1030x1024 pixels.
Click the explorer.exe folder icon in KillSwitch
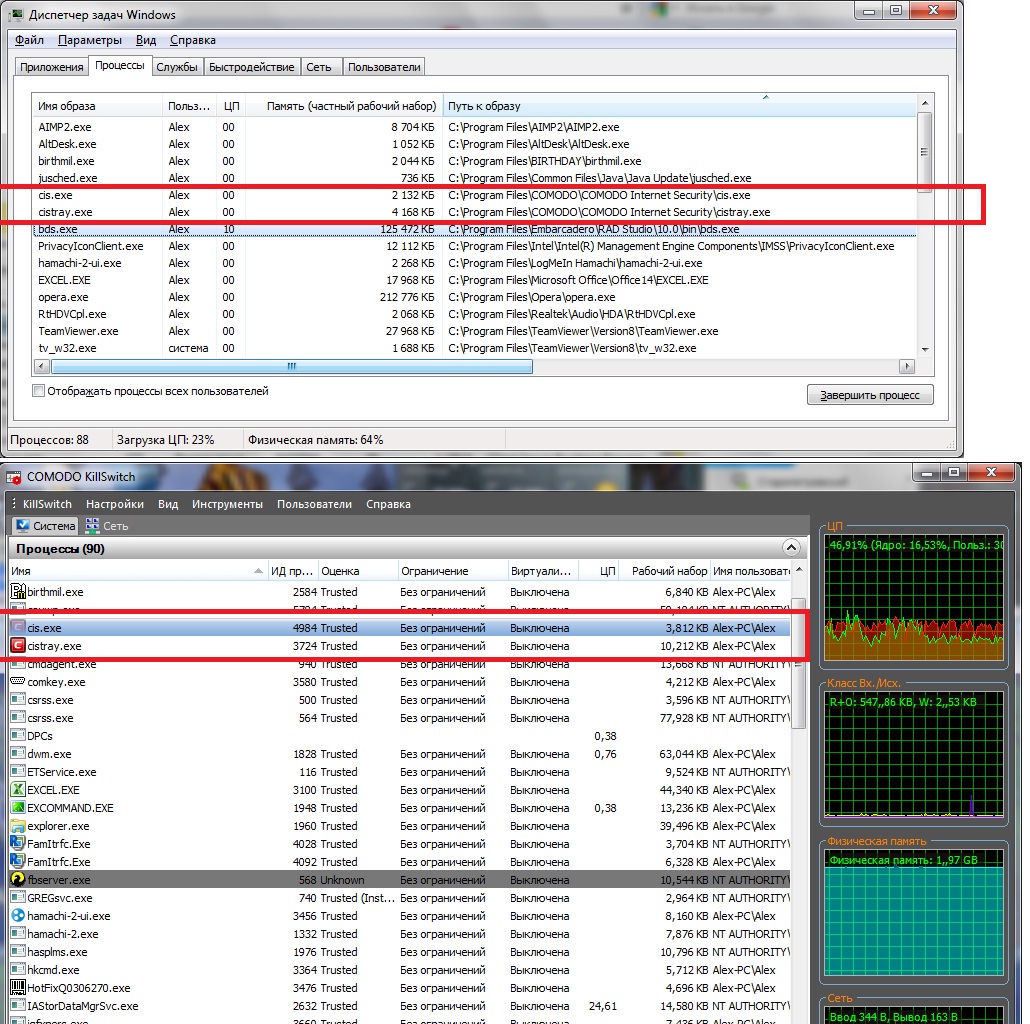(x=18, y=826)
